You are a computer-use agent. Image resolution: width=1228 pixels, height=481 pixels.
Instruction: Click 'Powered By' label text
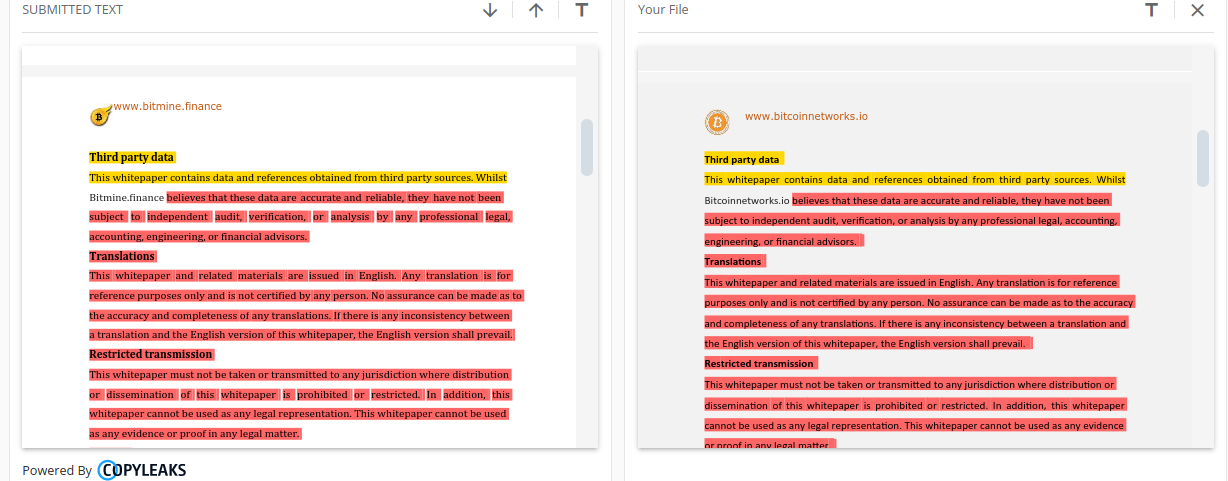pos(57,470)
